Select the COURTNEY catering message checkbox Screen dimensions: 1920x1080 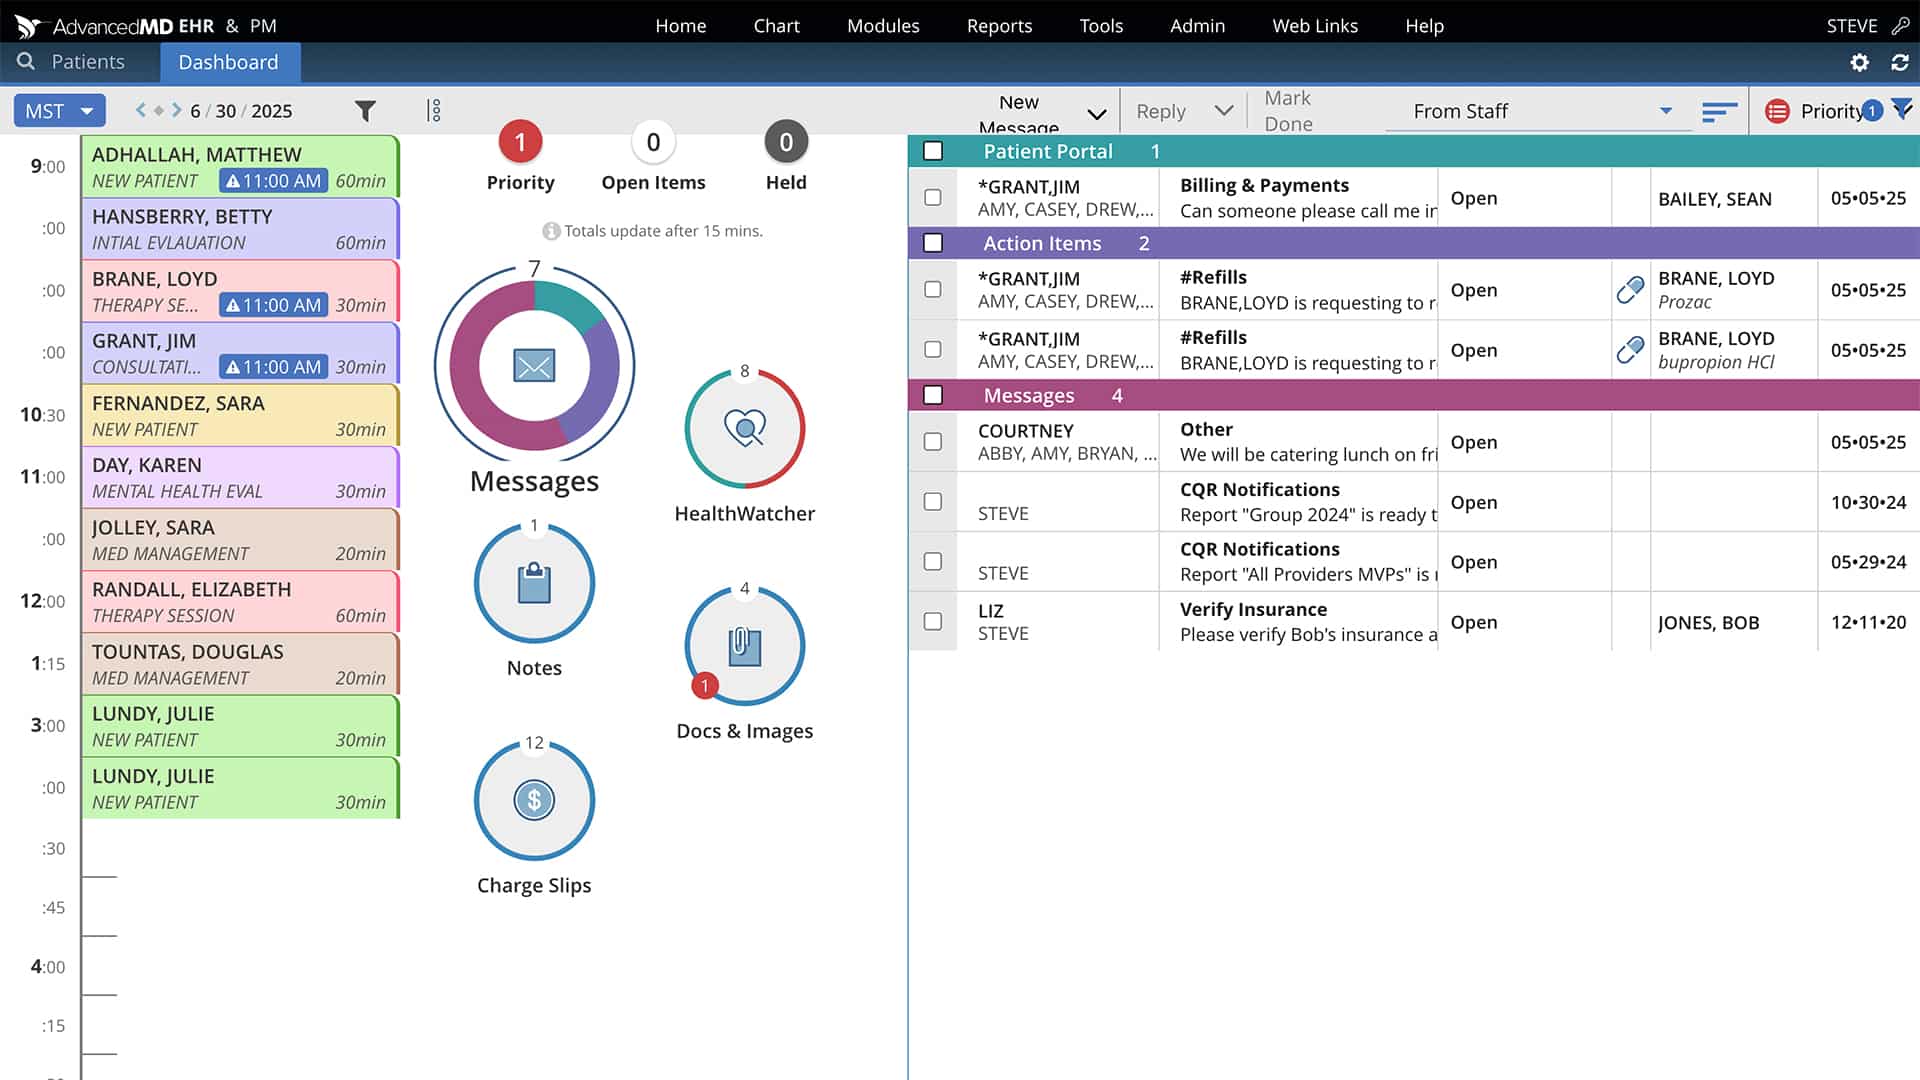click(x=933, y=441)
